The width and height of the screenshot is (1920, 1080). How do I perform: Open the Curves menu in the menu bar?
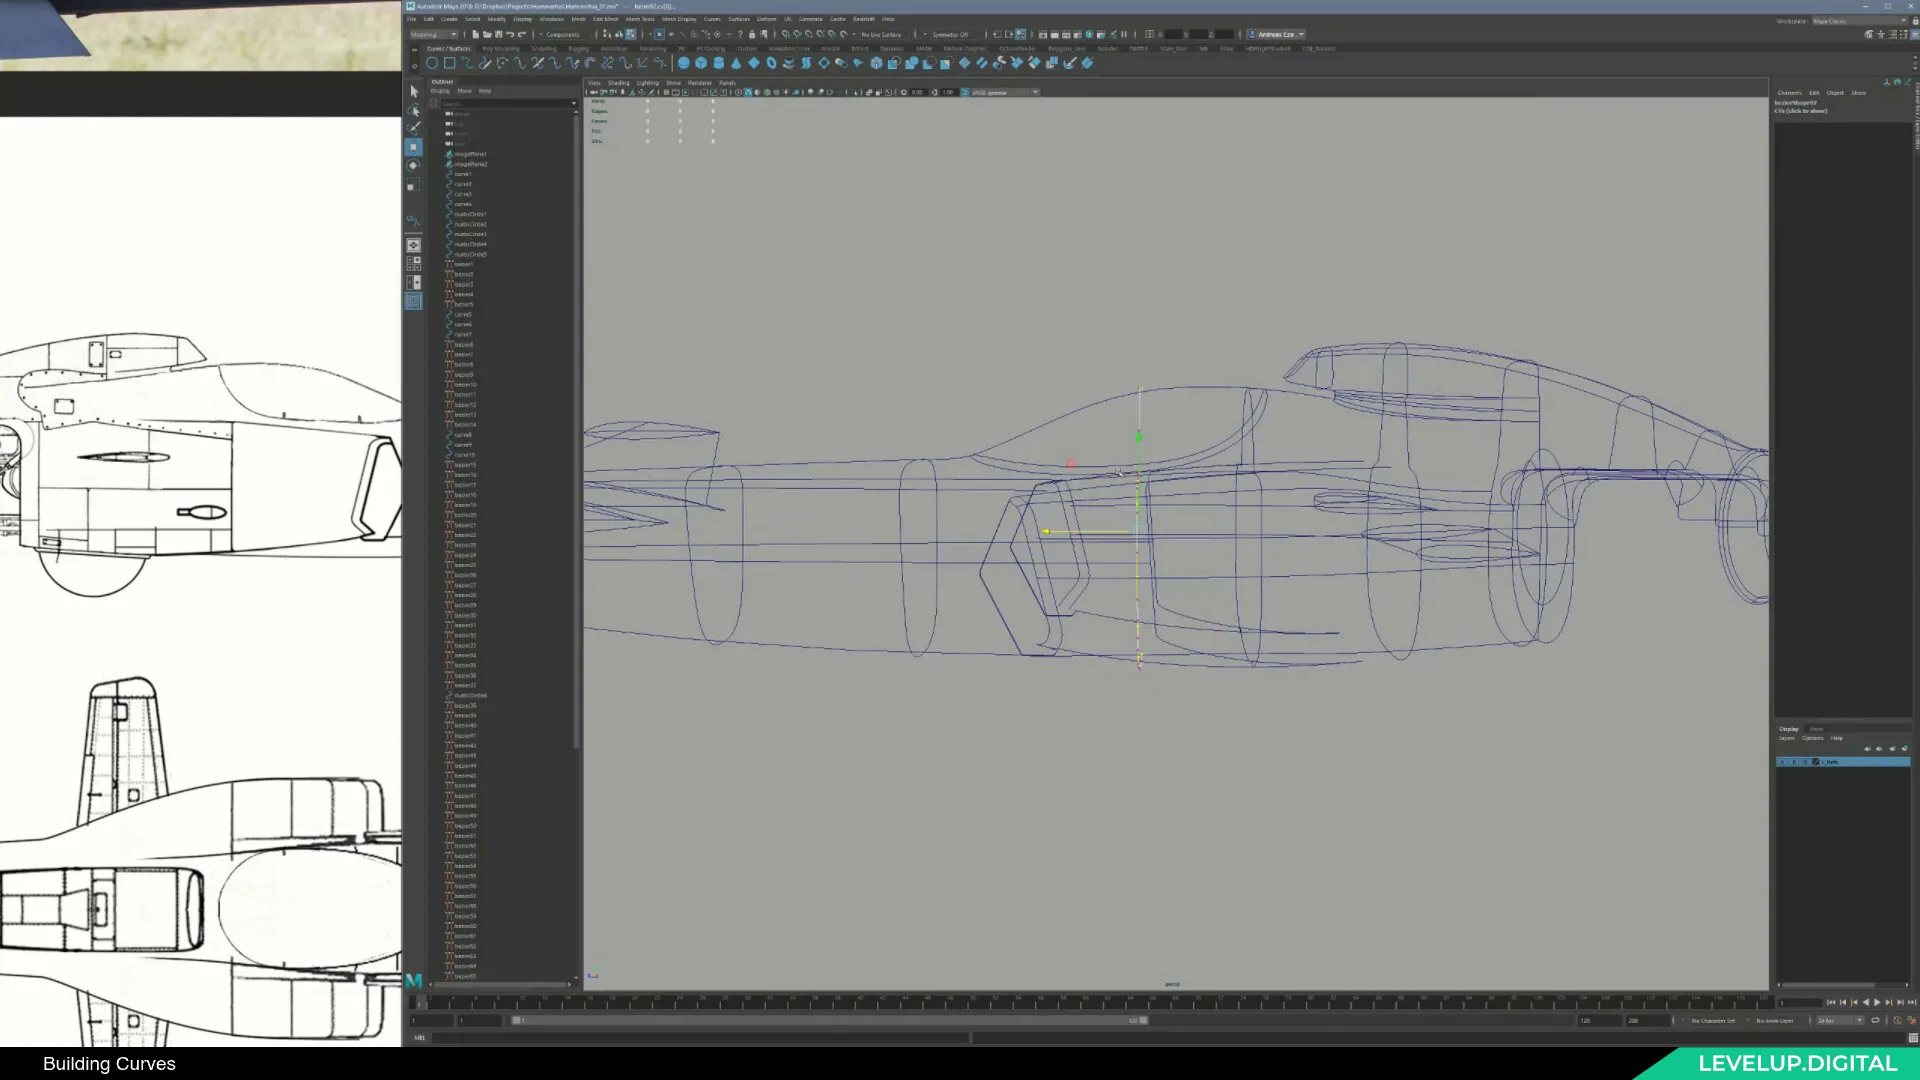coord(713,19)
